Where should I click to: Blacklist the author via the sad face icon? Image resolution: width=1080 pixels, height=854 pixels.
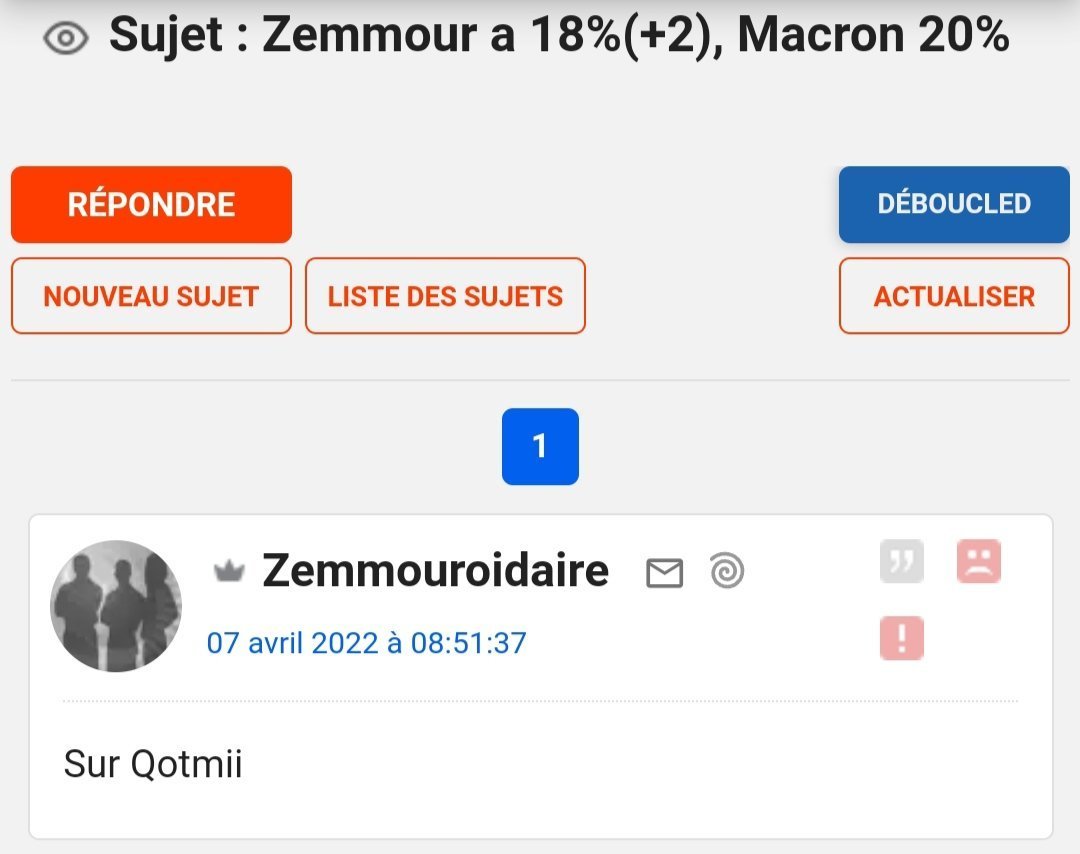tap(979, 561)
